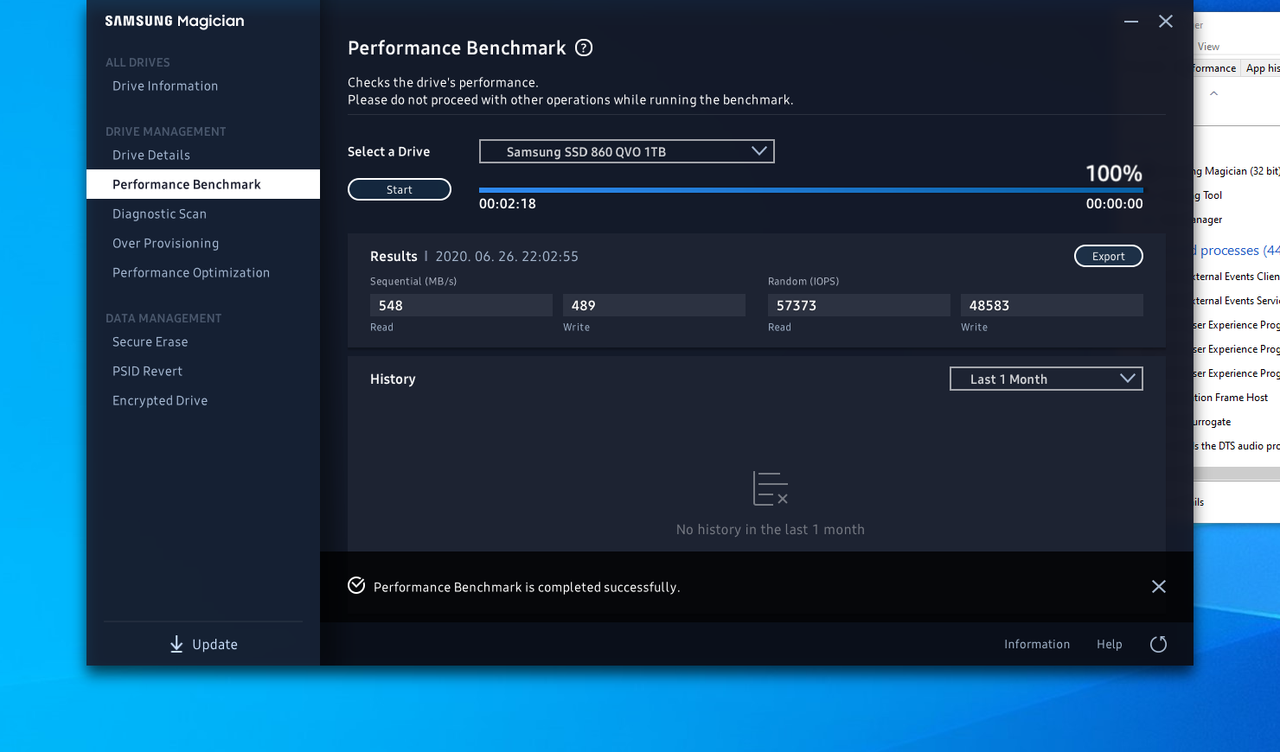
Task: Select Performance Benchmark in sidebar
Action: (x=203, y=184)
